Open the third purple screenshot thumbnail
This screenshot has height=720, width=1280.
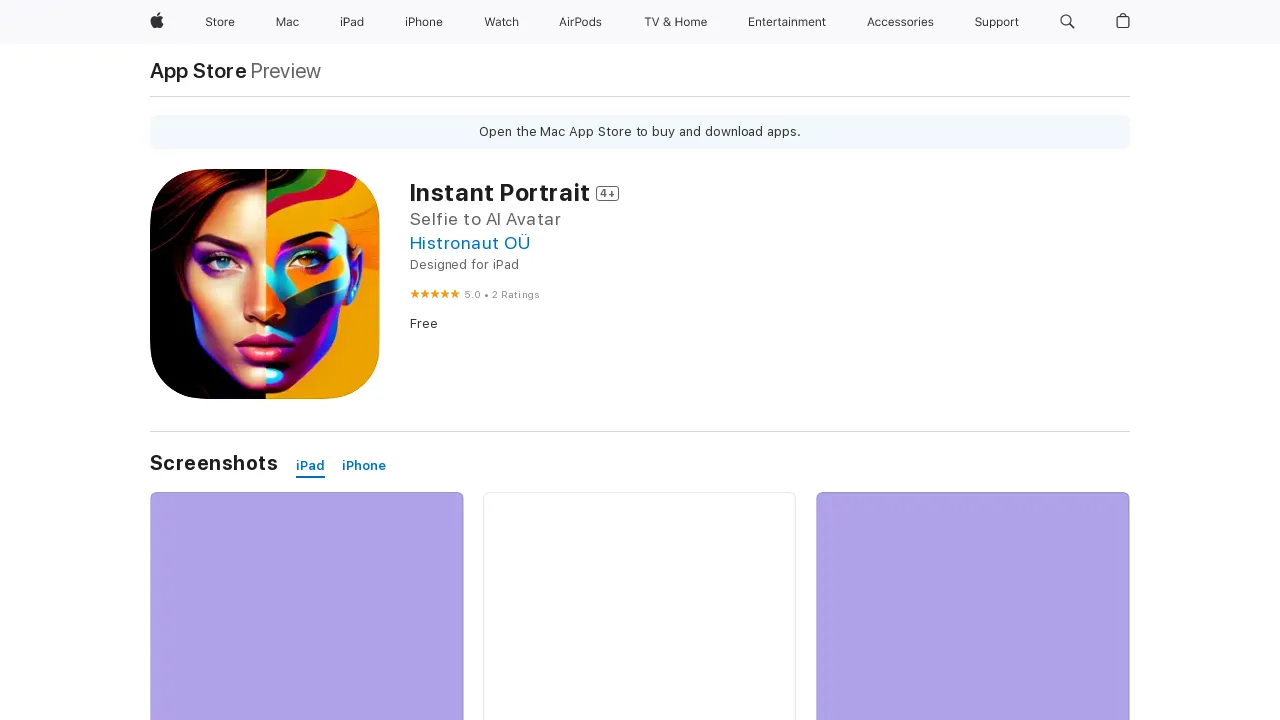click(973, 606)
